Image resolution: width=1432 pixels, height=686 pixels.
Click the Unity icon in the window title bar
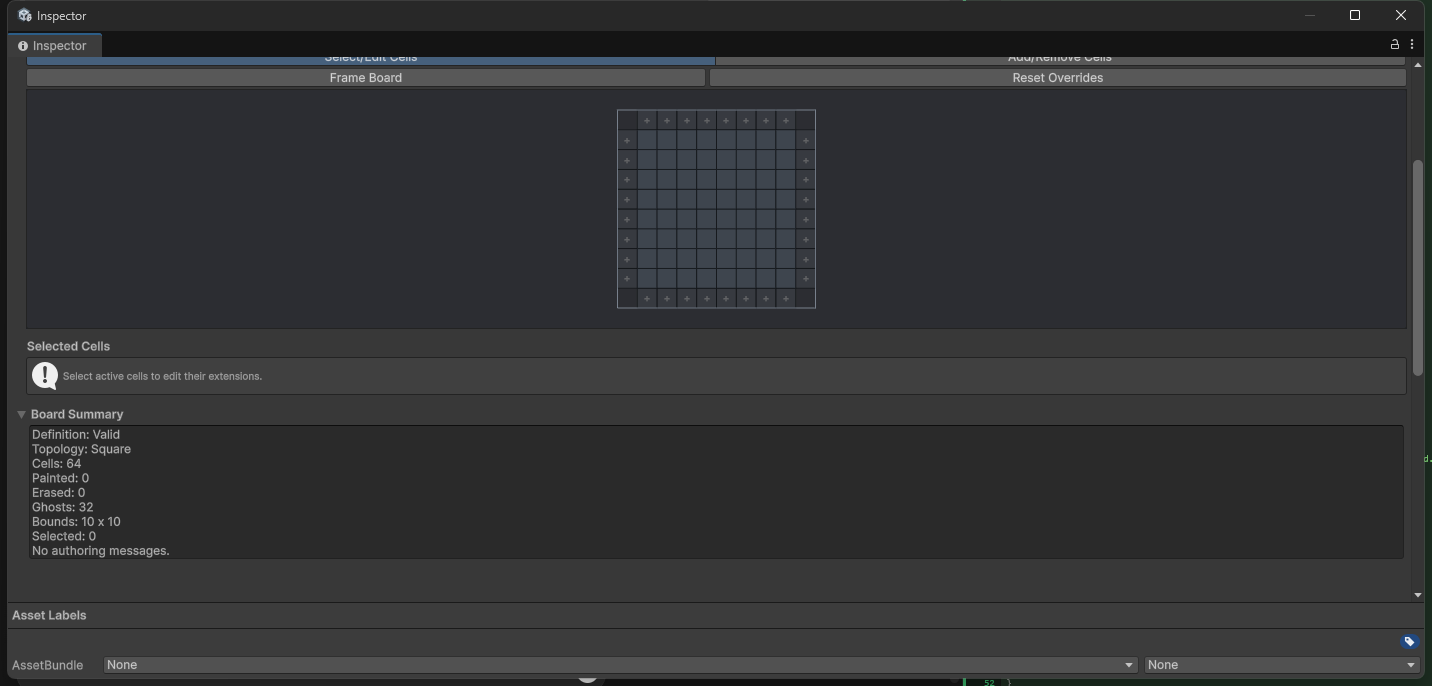pyautogui.click(x=25, y=15)
